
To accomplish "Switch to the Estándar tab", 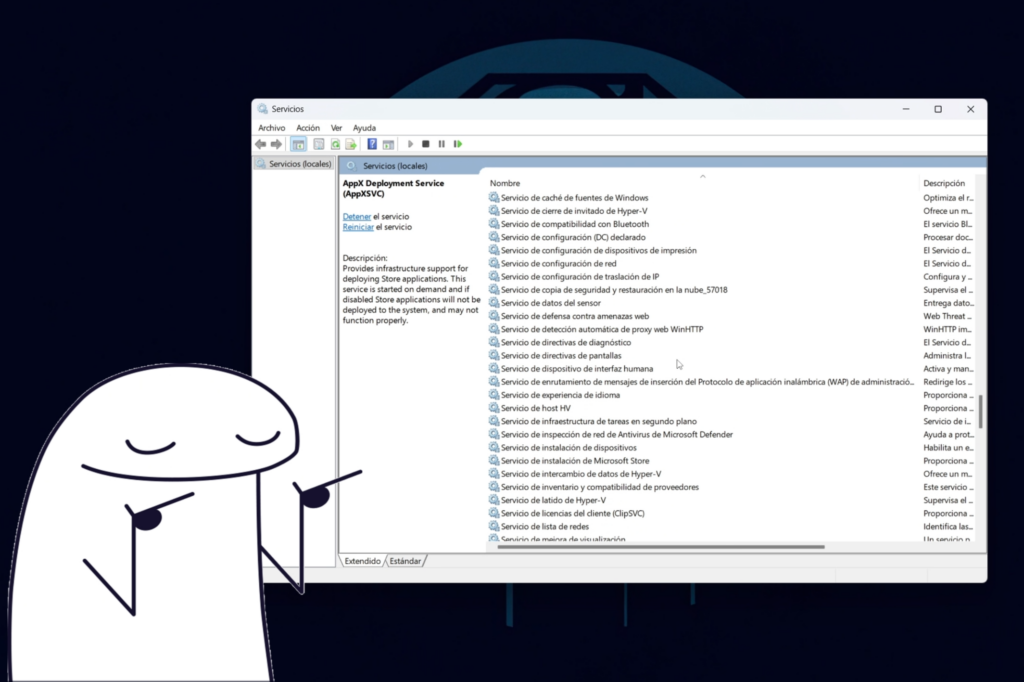I will (405, 561).
